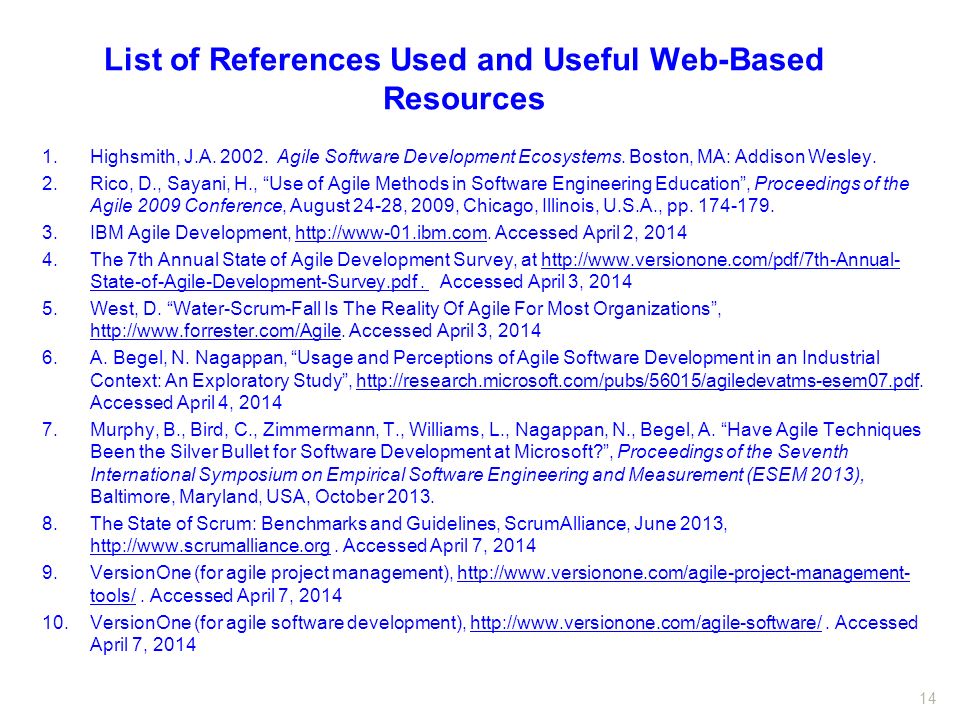This screenshot has height=720, width=960.
Task: Click 'Accessed April 4, 2014' text
Action: (x=186, y=402)
